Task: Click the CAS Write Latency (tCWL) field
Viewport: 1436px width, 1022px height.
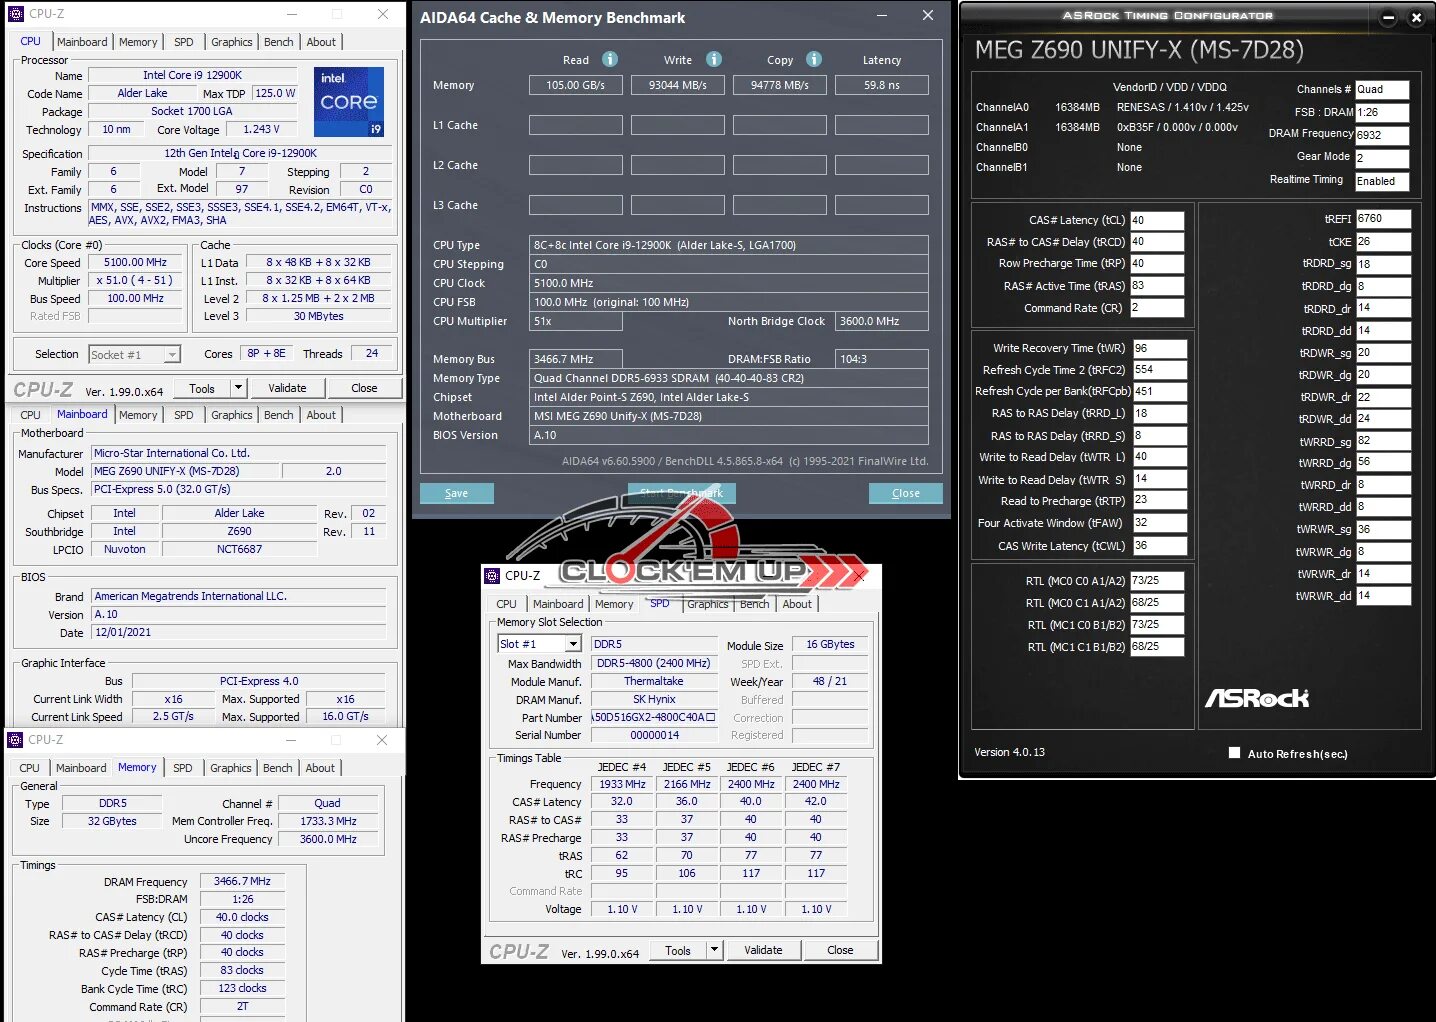Action: (x=1159, y=546)
